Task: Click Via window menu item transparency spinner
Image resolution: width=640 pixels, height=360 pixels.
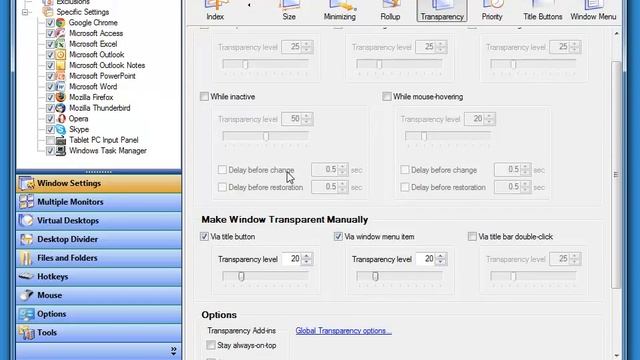Action: pos(441,259)
